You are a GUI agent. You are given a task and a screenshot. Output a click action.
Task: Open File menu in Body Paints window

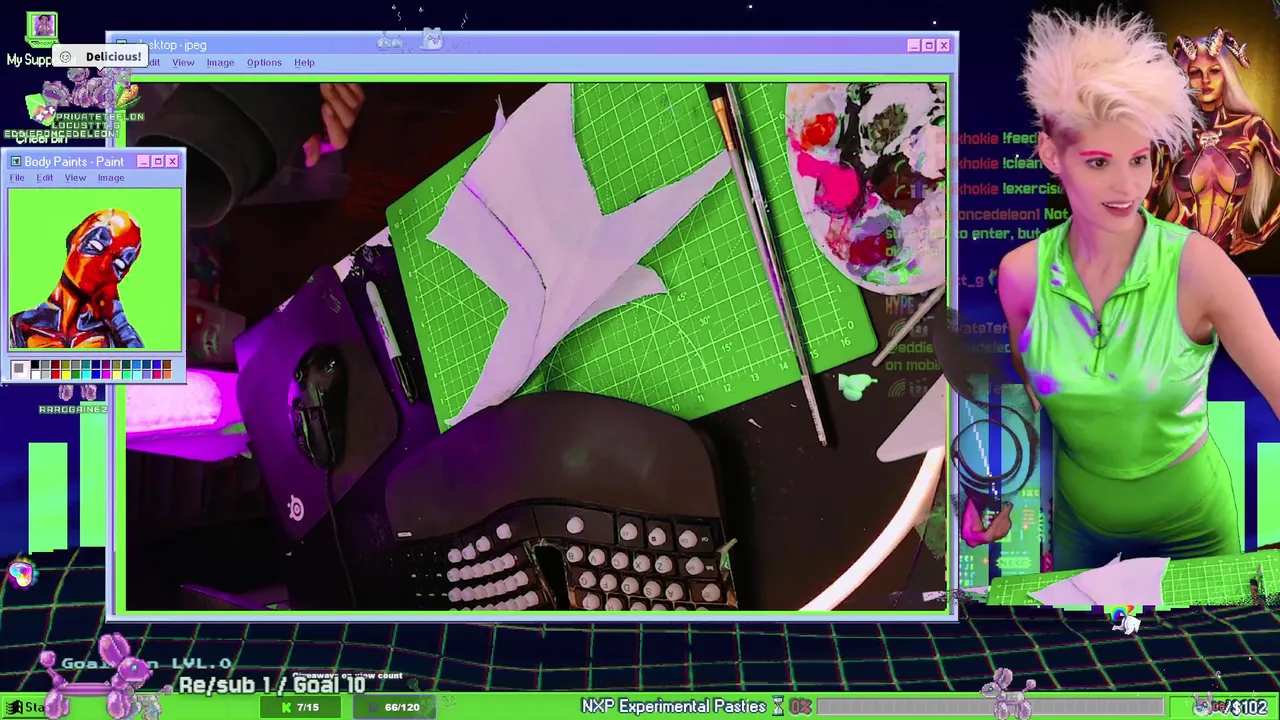click(x=17, y=178)
